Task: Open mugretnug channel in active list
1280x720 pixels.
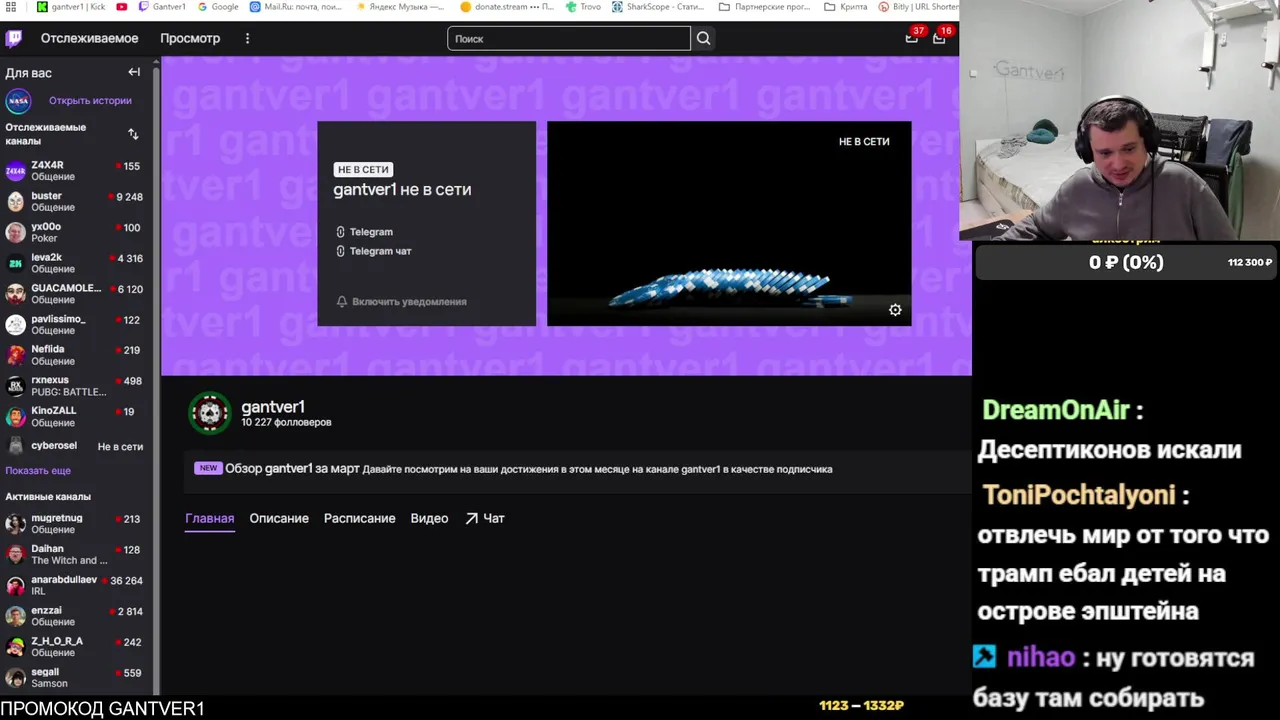Action: (x=75, y=524)
